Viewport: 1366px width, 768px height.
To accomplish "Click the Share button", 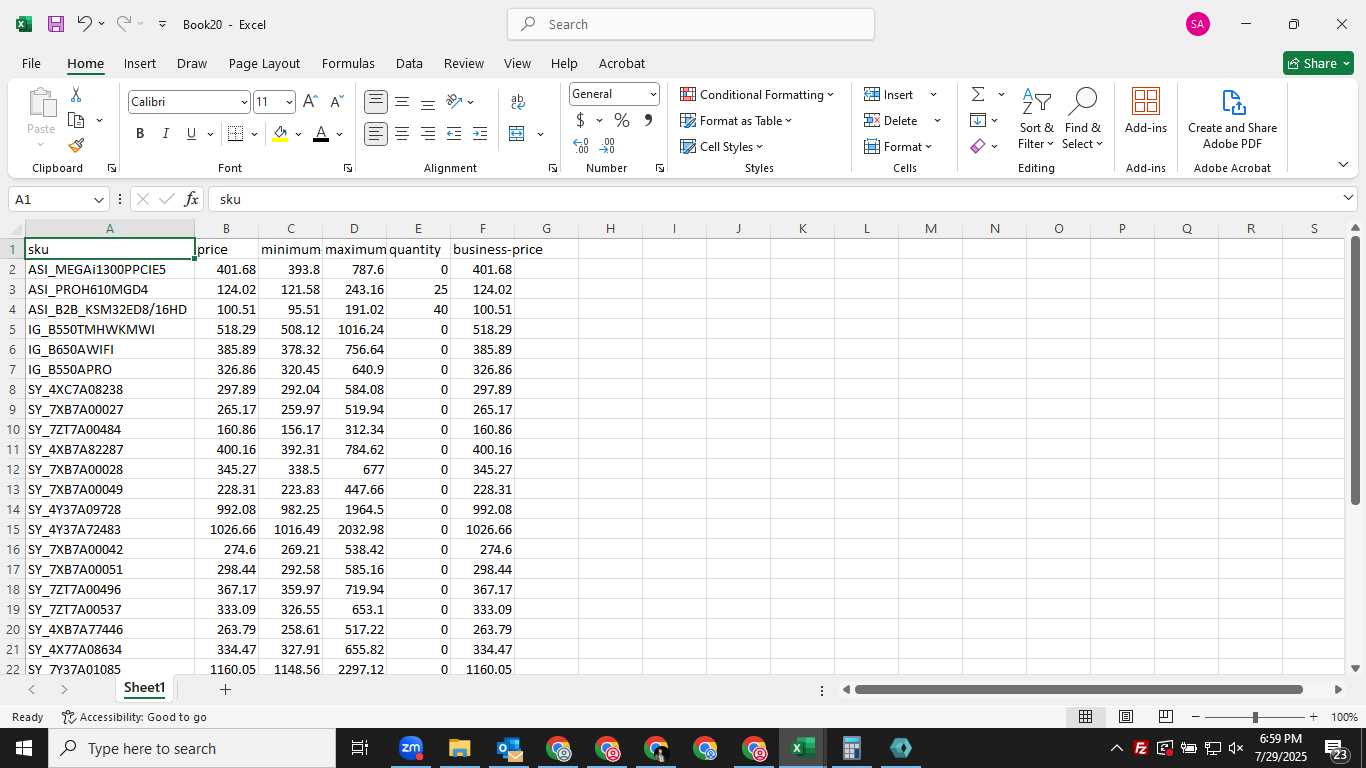I will (x=1318, y=63).
